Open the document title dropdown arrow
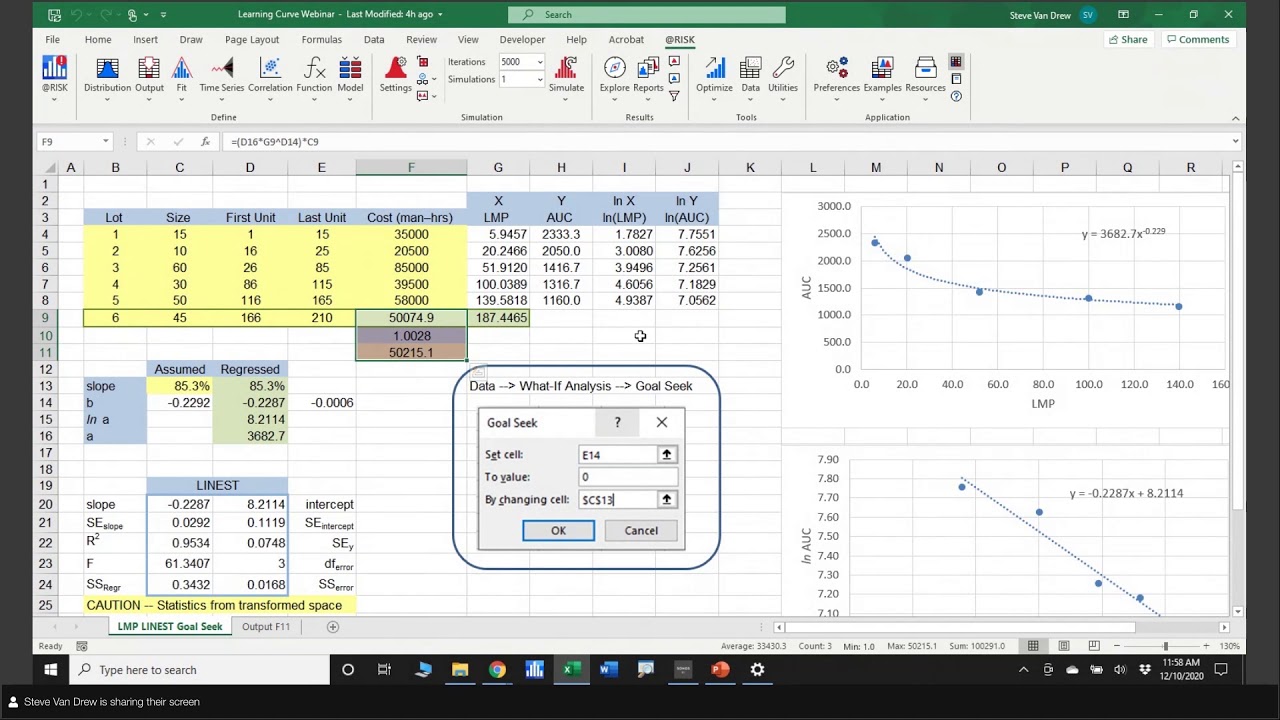 (x=440, y=15)
